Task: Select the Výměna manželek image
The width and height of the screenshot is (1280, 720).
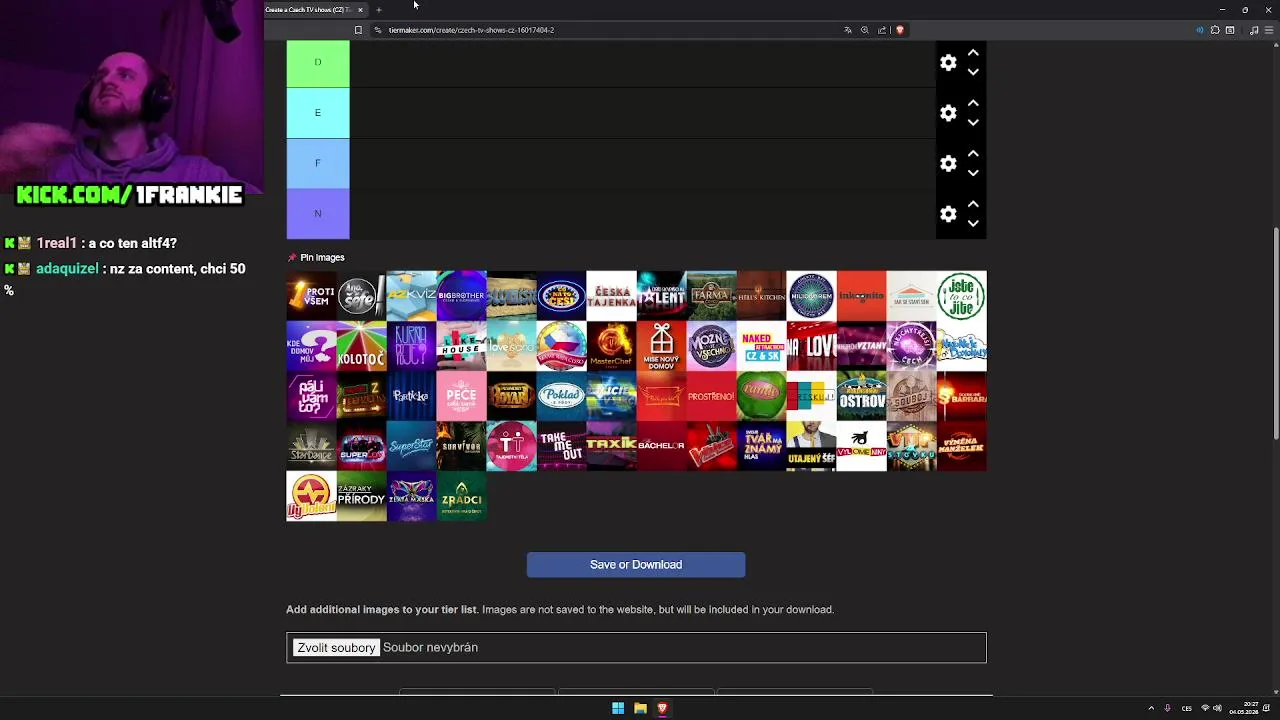Action: 961,446
